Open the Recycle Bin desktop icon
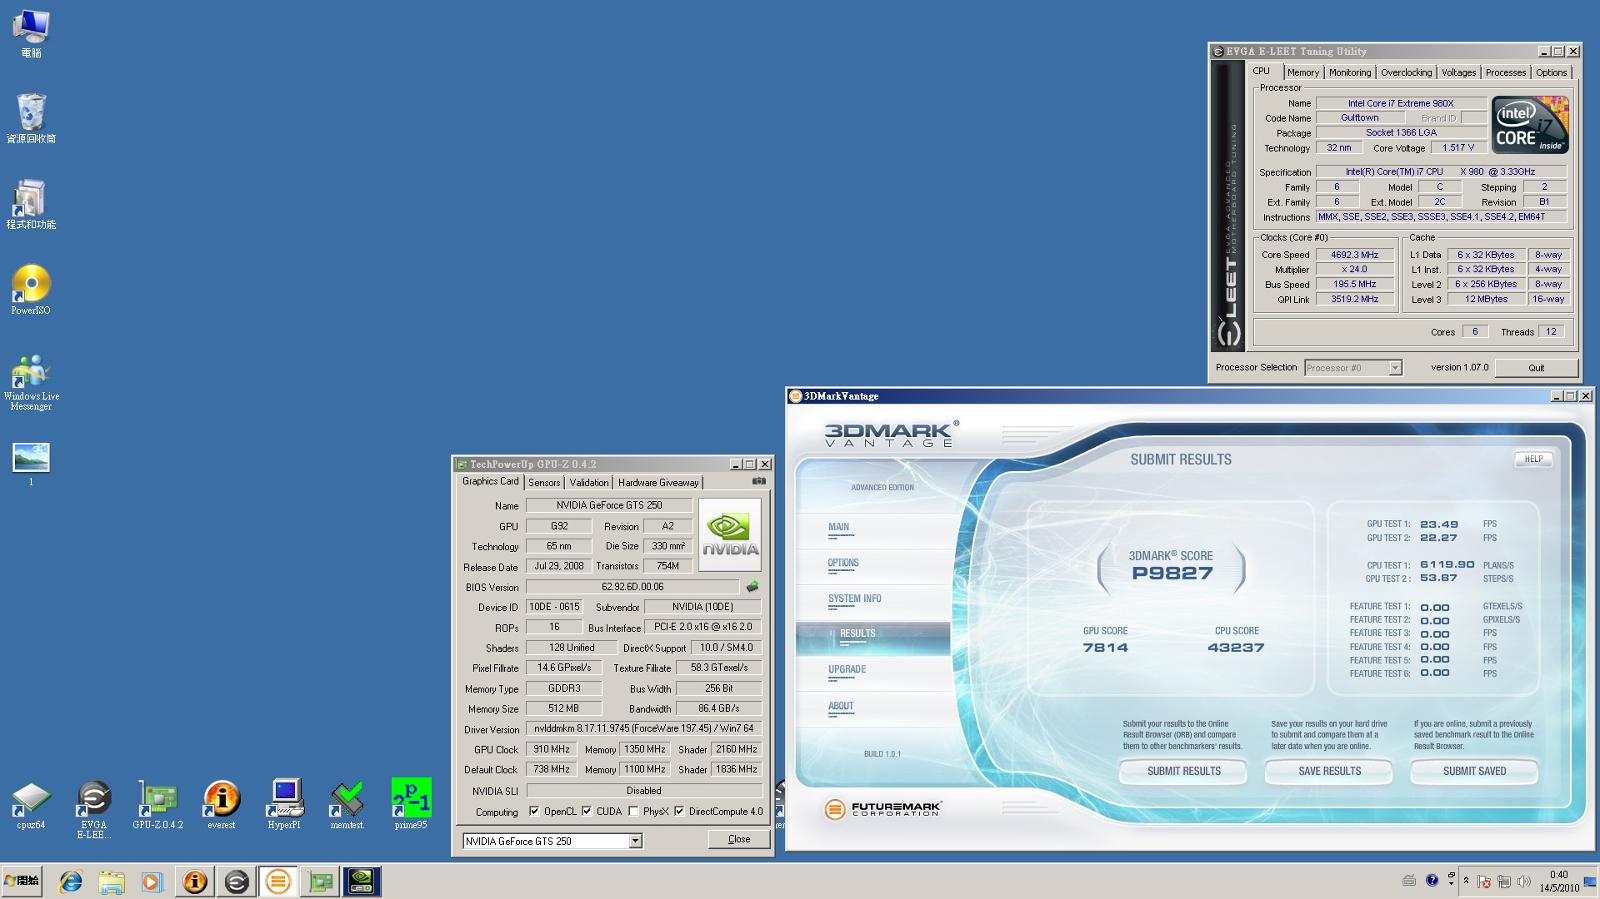Screen dimensions: 1600x899 [x=31, y=119]
